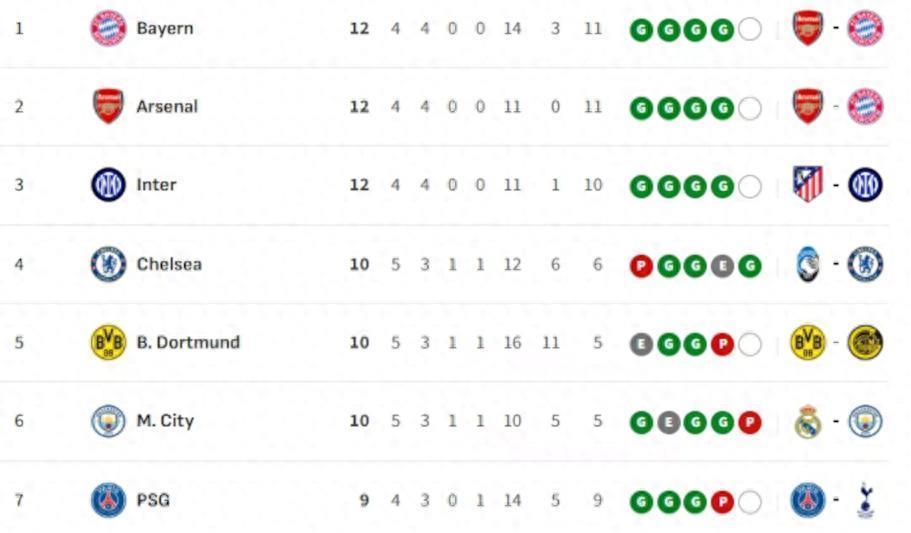Click the M. City crest beside the team name

coord(108,421)
